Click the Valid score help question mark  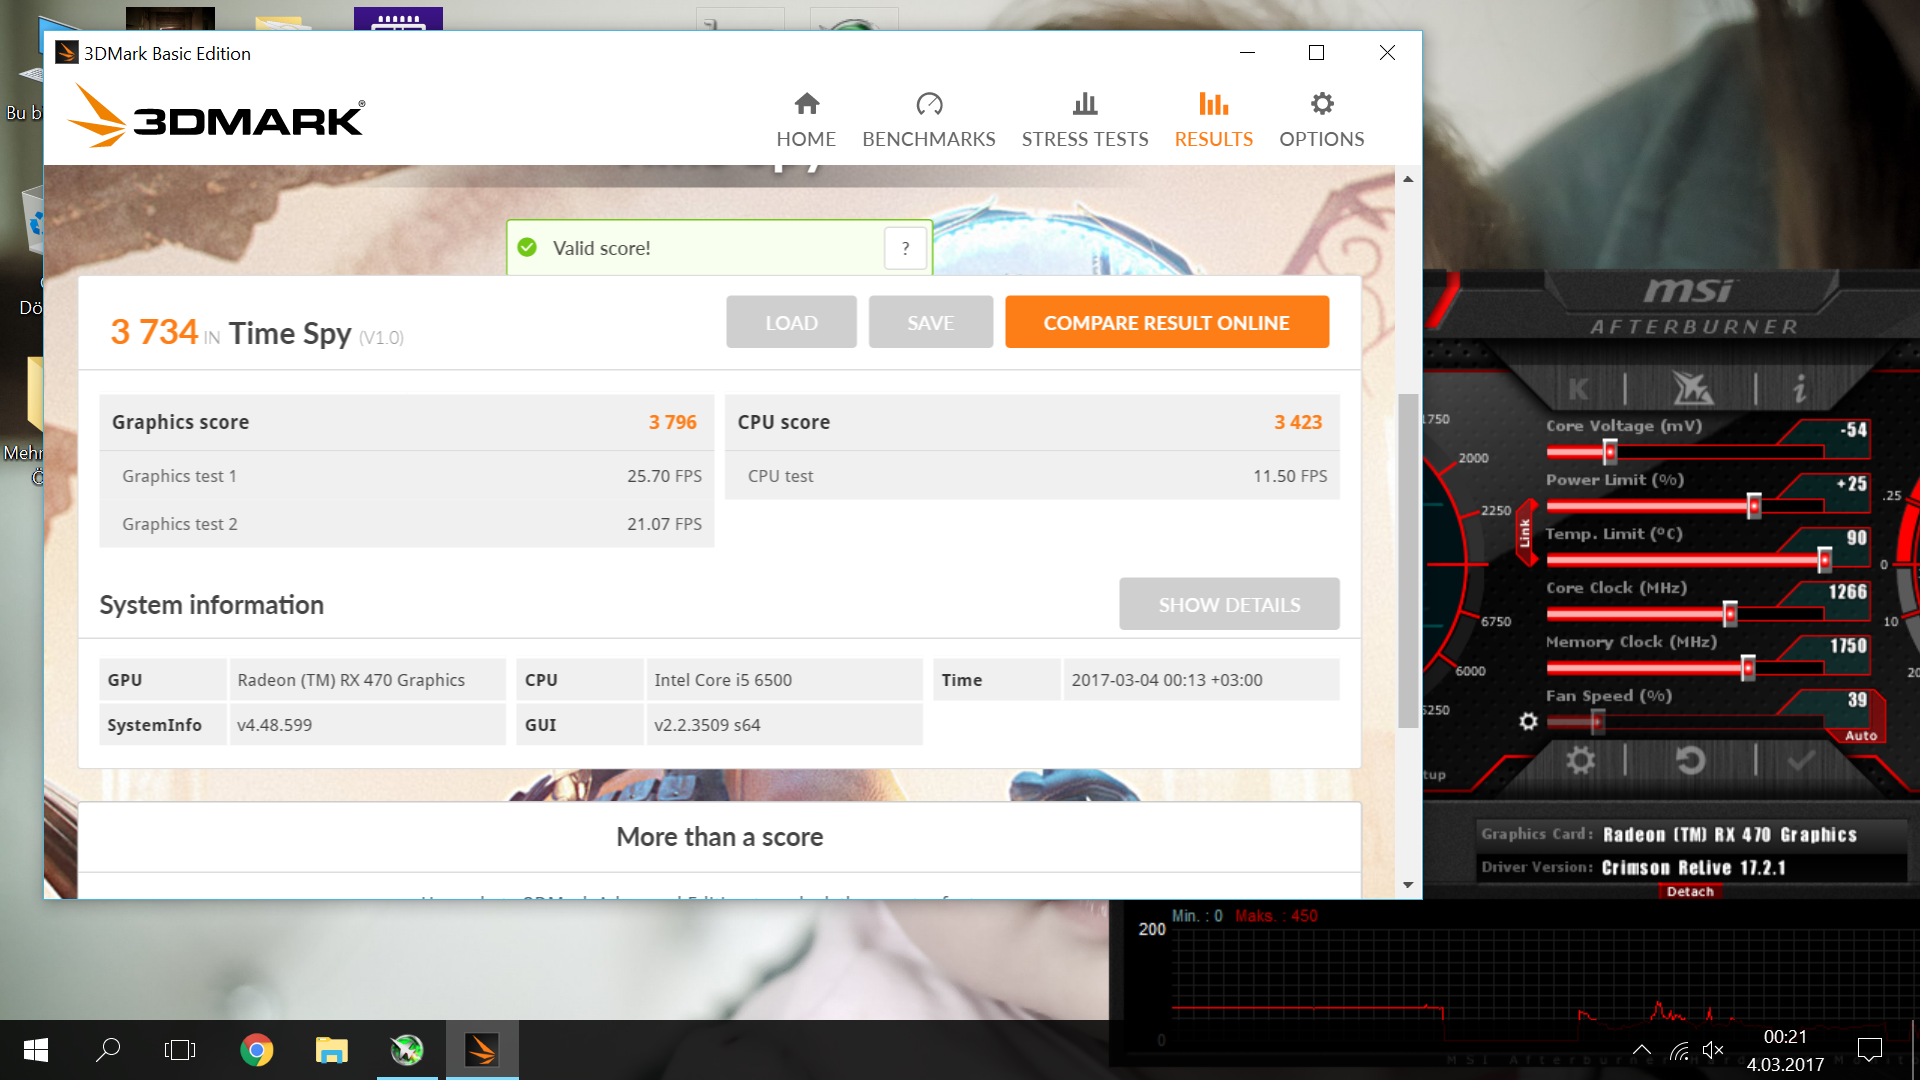pos(905,248)
